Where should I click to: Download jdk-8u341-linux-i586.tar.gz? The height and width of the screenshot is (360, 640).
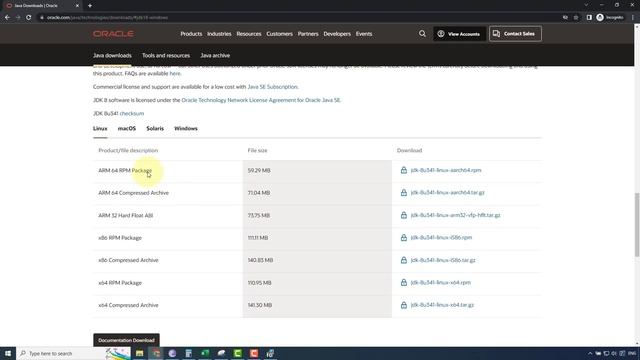(x=443, y=260)
